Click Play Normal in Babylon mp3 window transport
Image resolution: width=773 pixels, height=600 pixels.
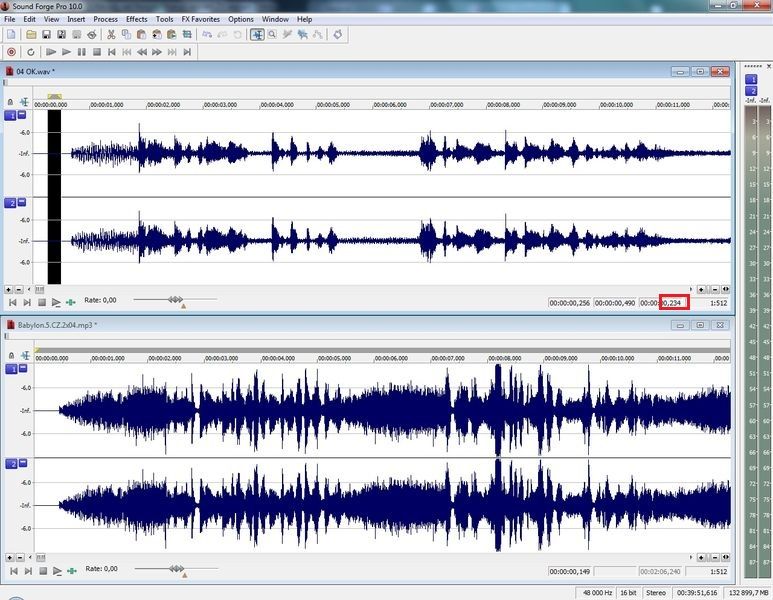point(57,571)
